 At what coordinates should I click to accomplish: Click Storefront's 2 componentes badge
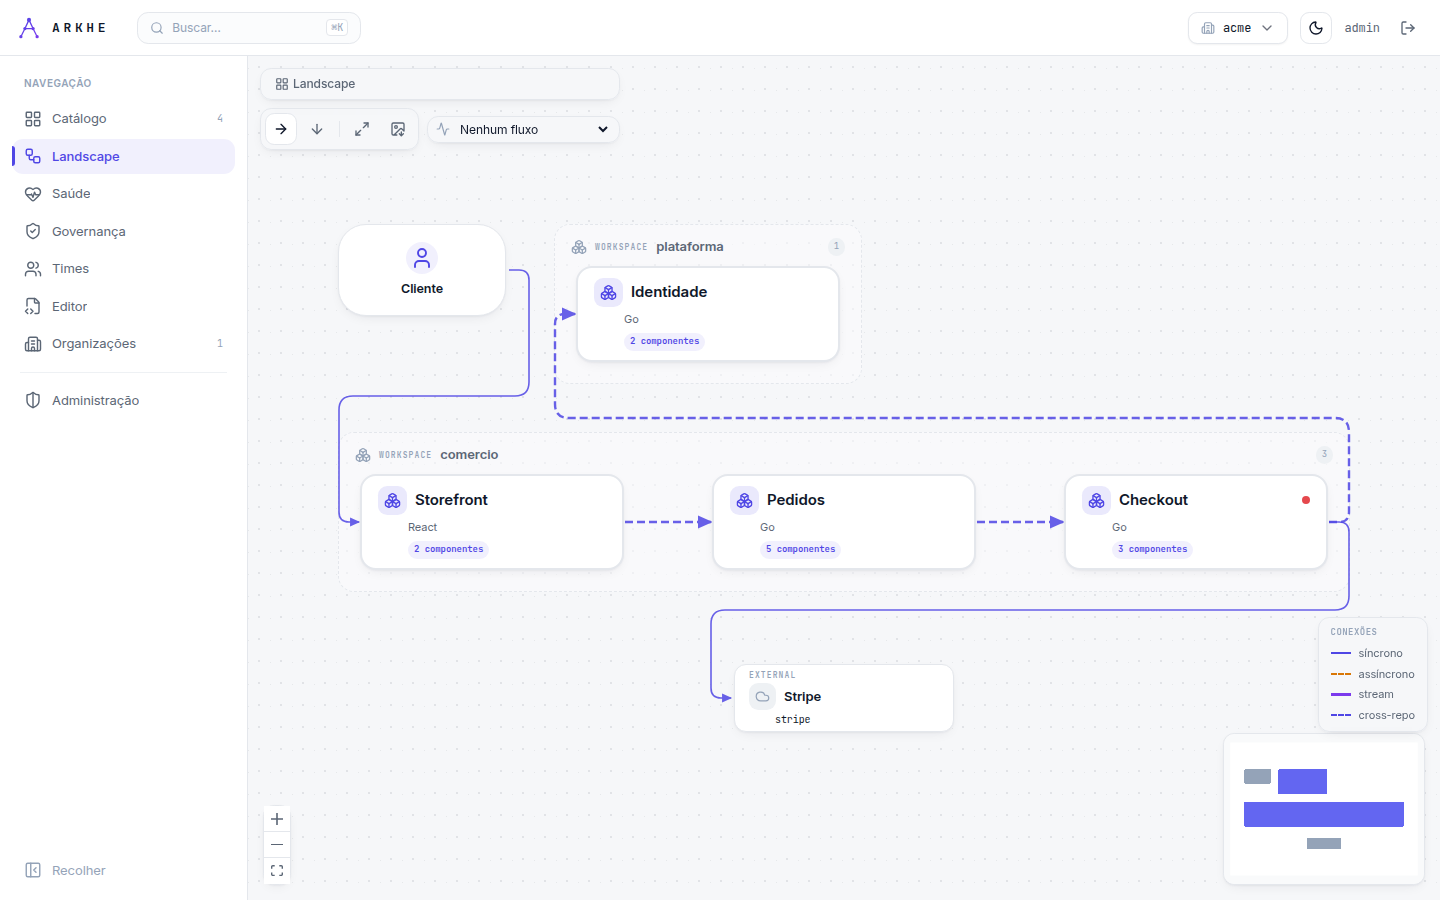point(449,549)
